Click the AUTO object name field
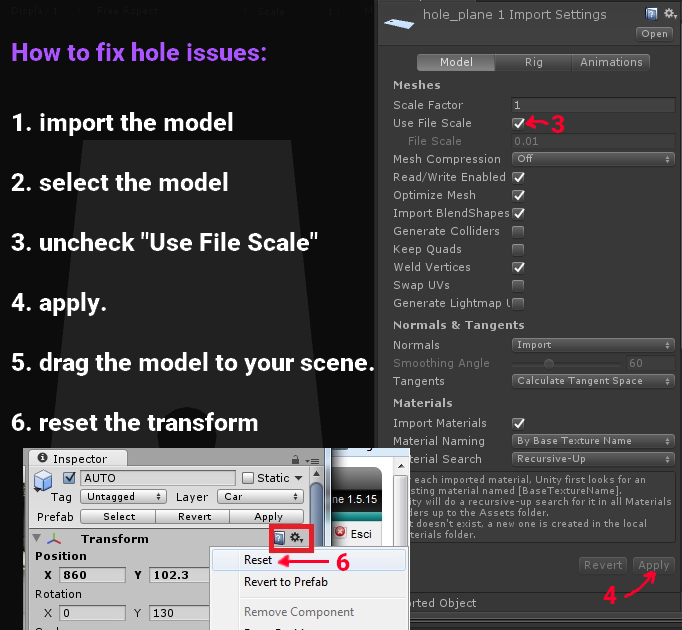 point(158,478)
